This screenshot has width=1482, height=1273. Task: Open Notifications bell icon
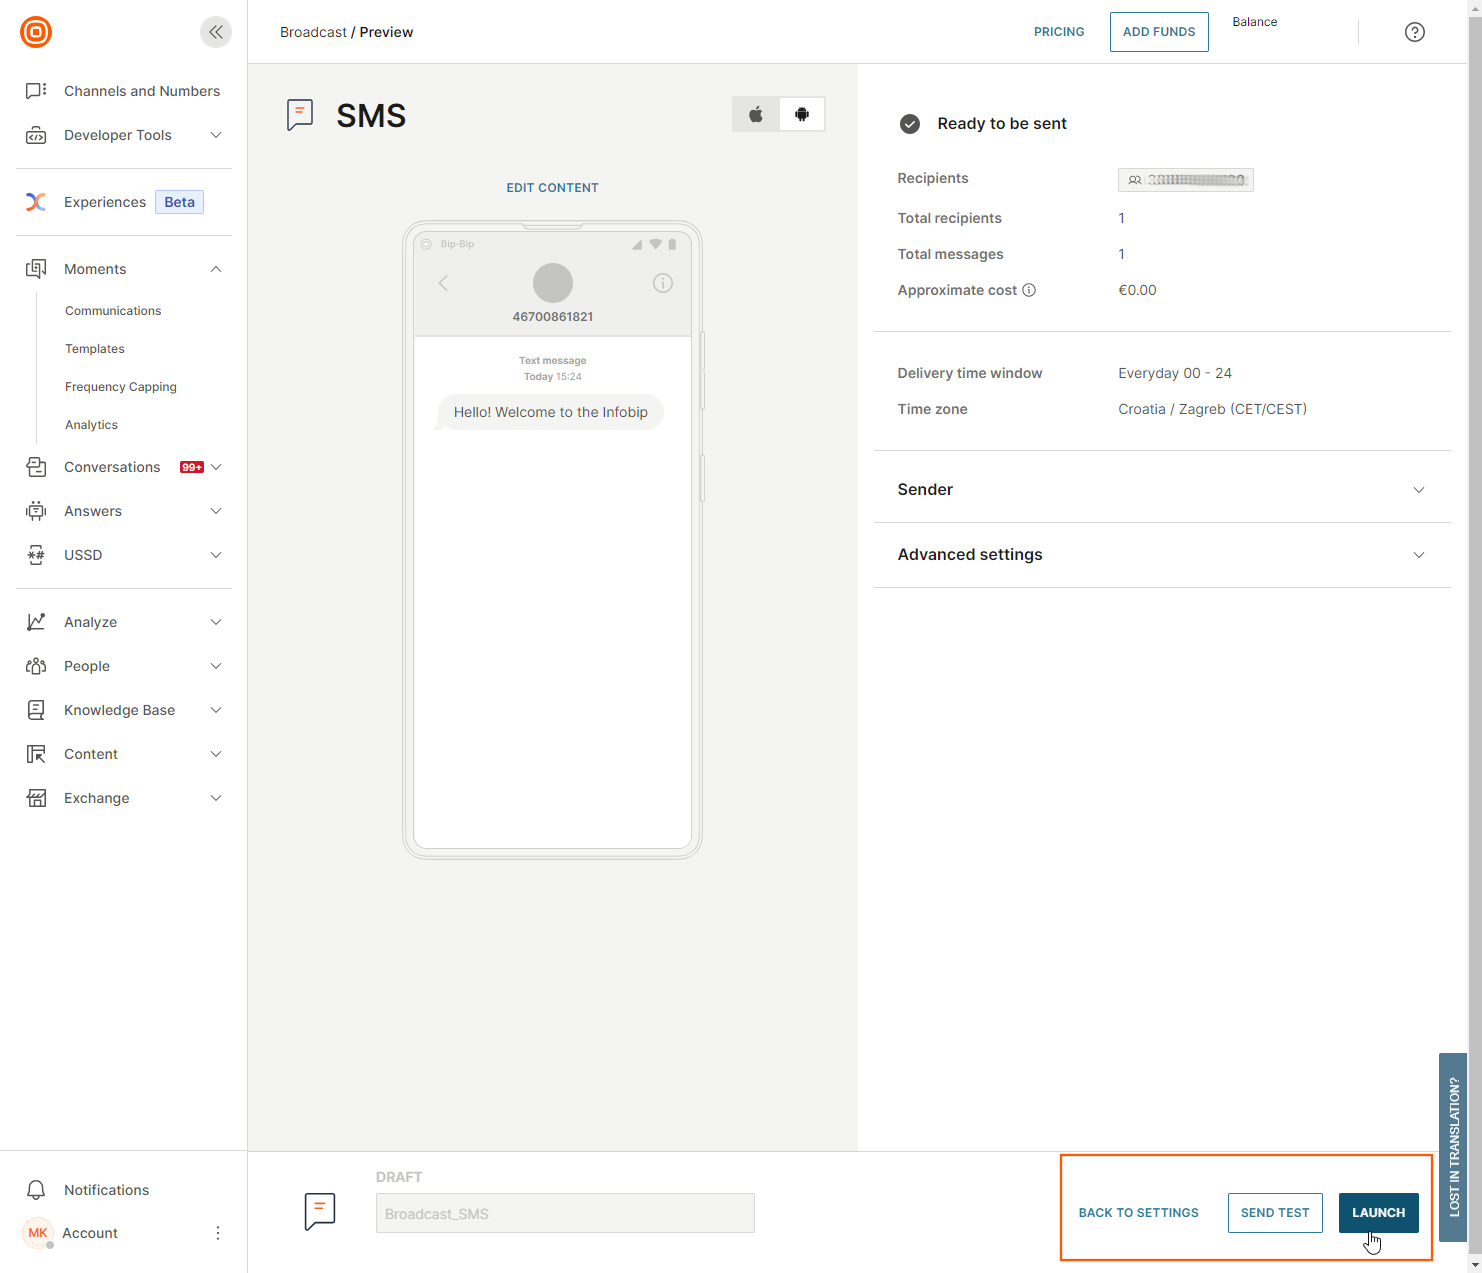click(36, 1190)
